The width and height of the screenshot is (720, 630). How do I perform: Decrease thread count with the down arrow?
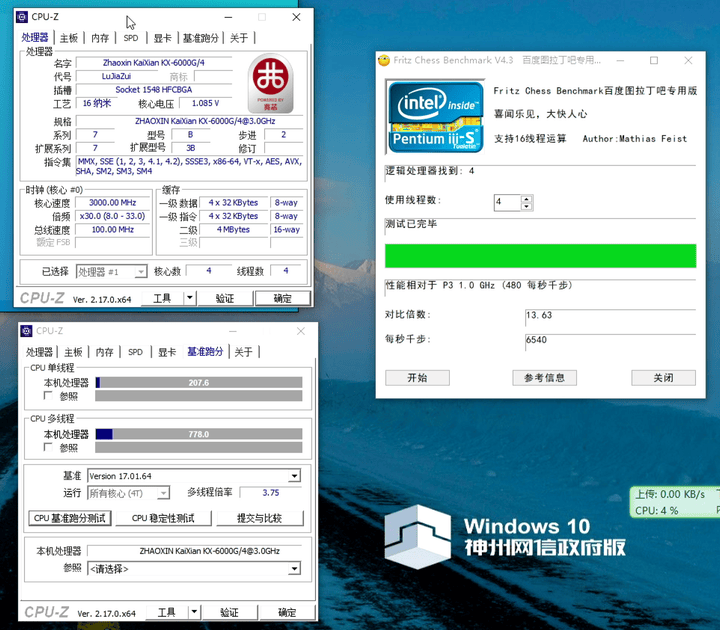click(x=527, y=207)
